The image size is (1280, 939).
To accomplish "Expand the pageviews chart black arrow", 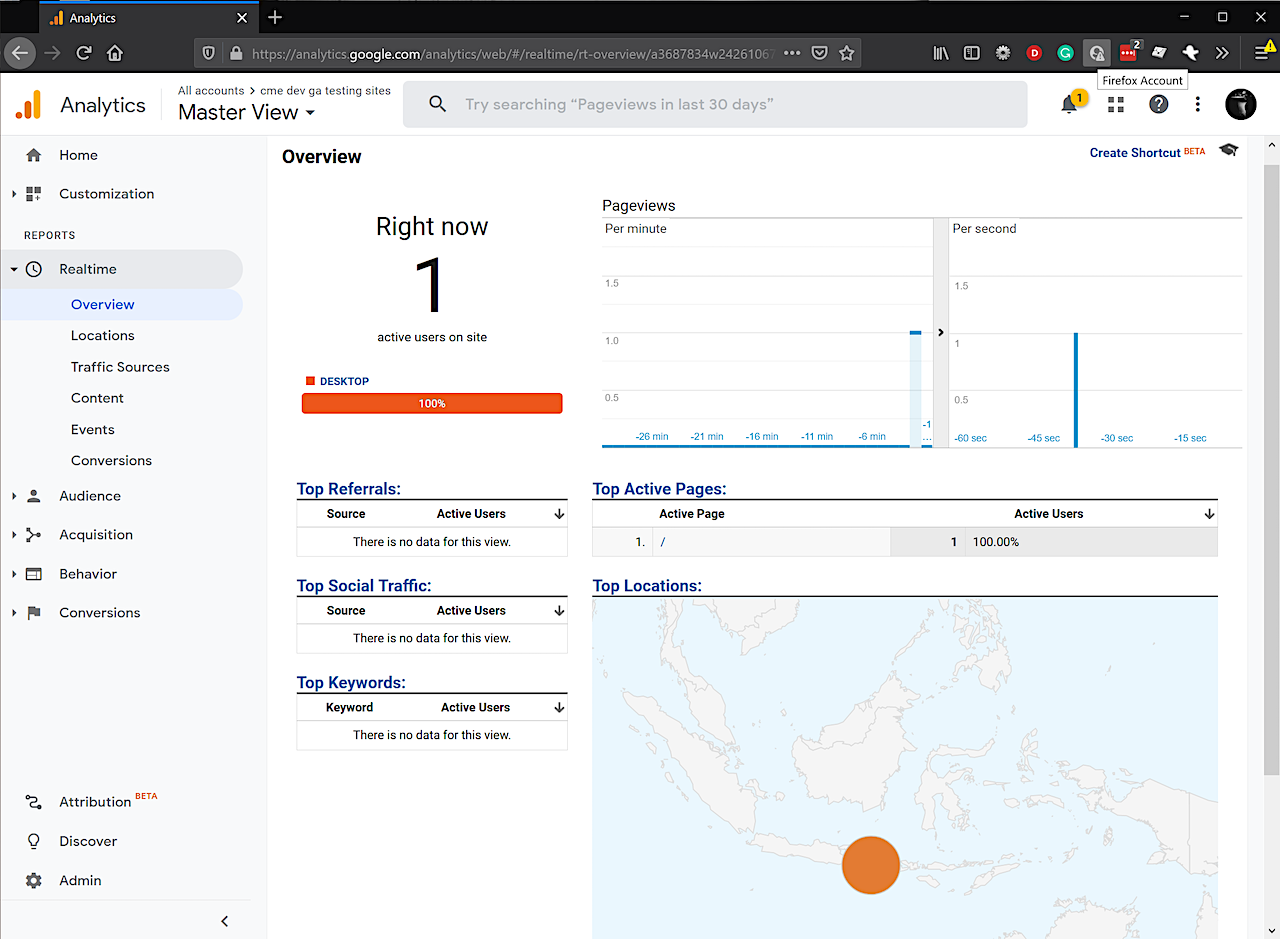I will 940,332.
